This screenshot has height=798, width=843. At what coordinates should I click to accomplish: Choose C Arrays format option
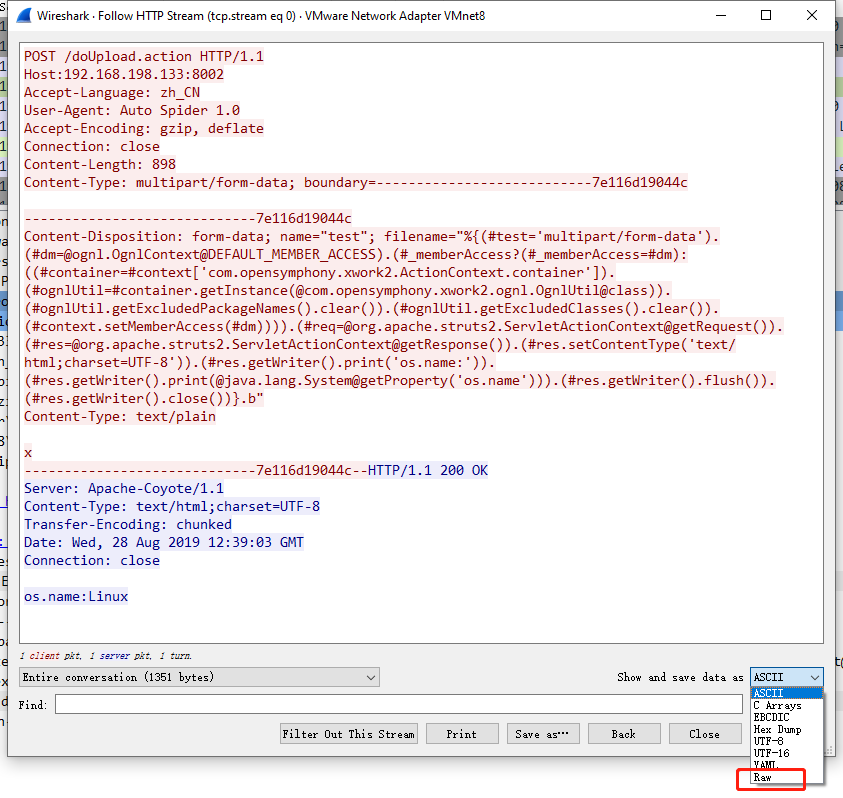click(787, 705)
